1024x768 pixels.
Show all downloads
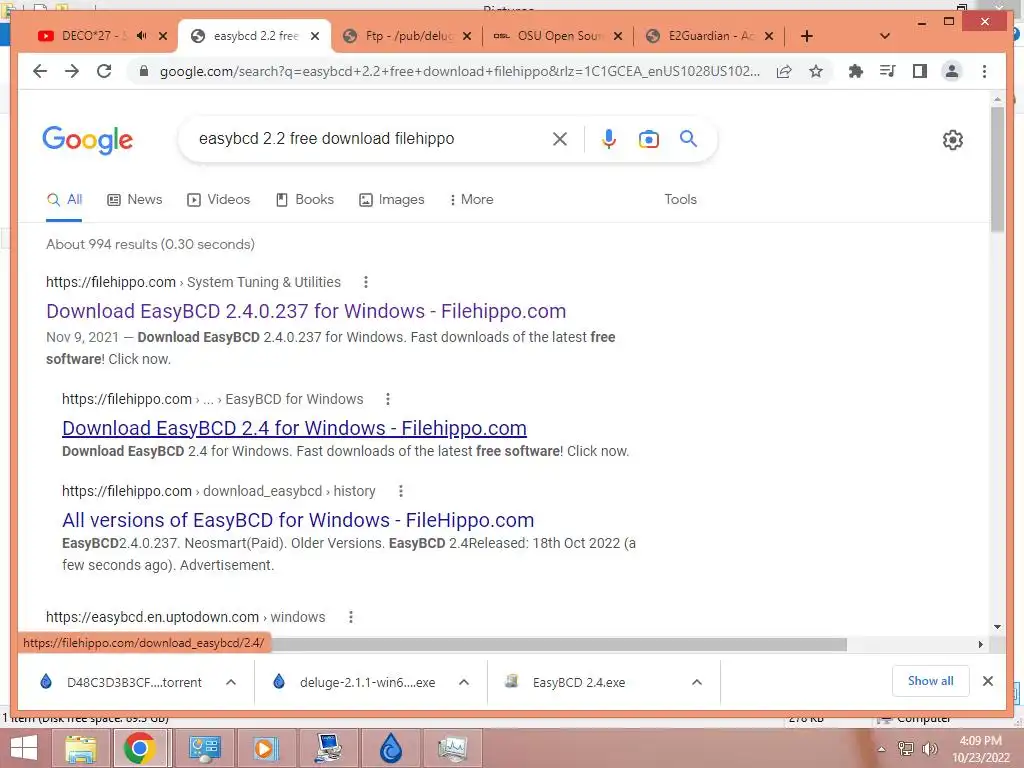tap(930, 681)
